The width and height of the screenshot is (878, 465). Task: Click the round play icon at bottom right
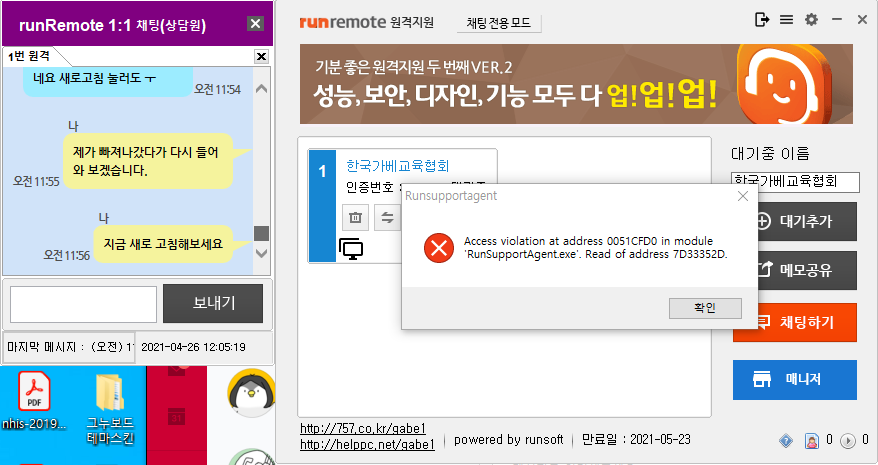[847, 440]
